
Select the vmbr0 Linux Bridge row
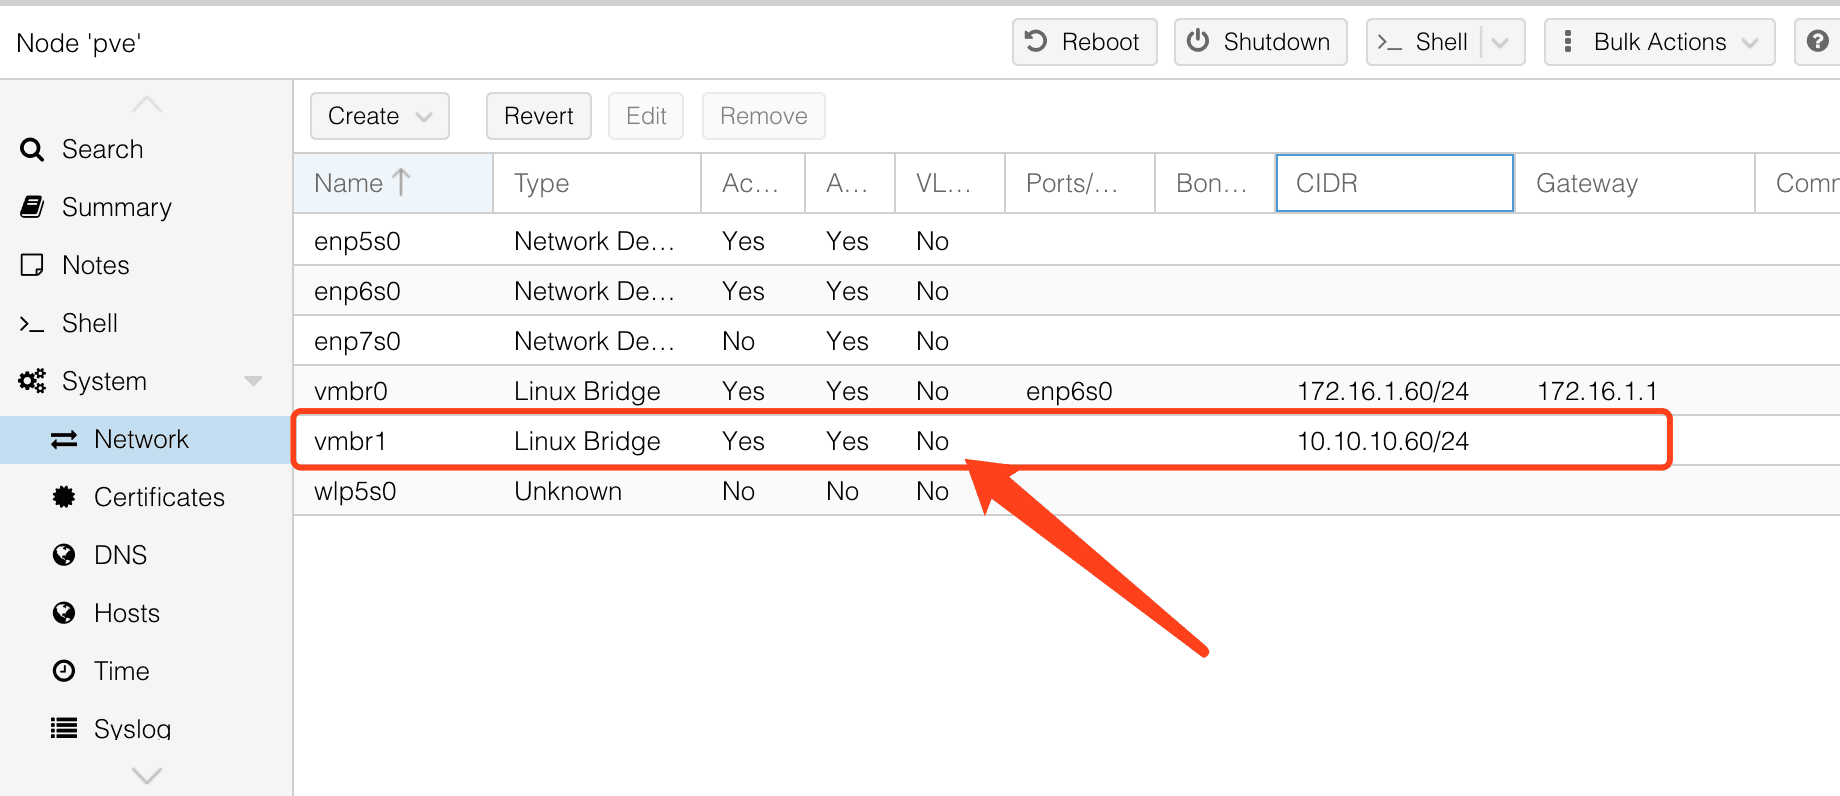[586, 391]
